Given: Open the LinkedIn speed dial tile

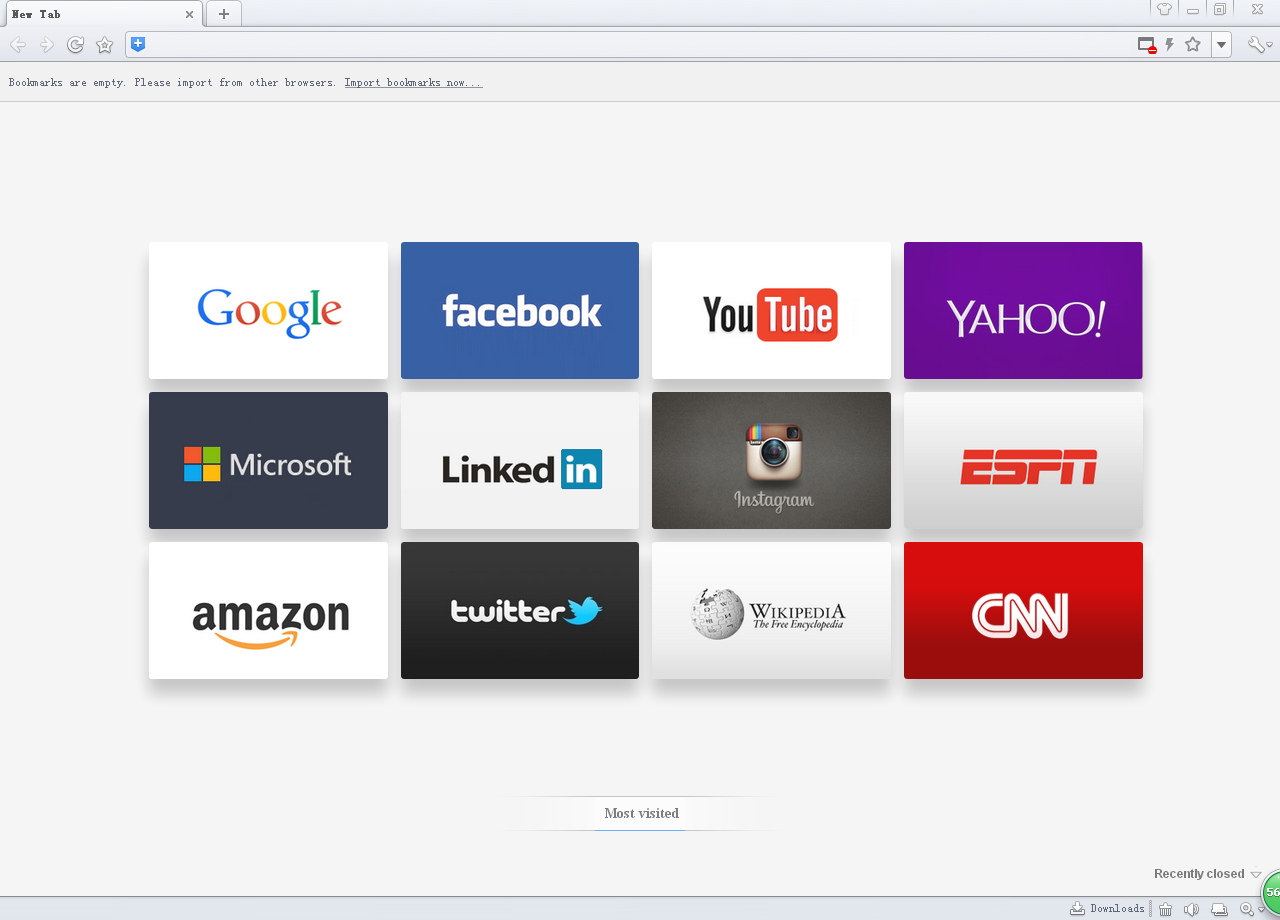Looking at the screenshot, I should click(520, 460).
